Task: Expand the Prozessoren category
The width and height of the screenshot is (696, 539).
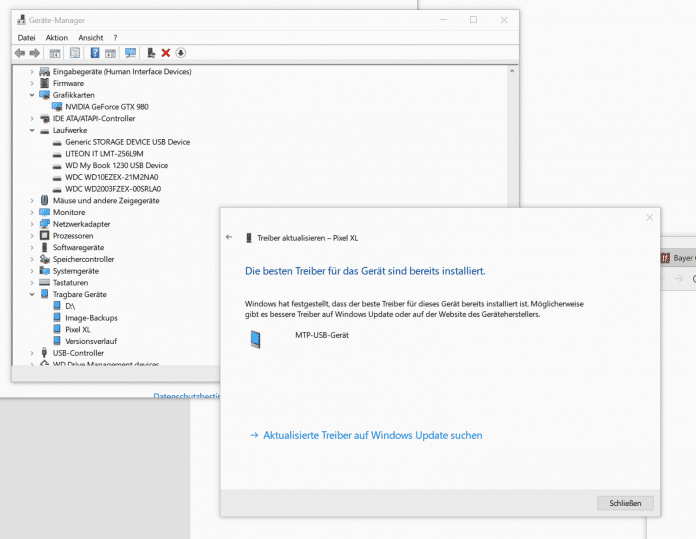Action: pyautogui.click(x=32, y=236)
